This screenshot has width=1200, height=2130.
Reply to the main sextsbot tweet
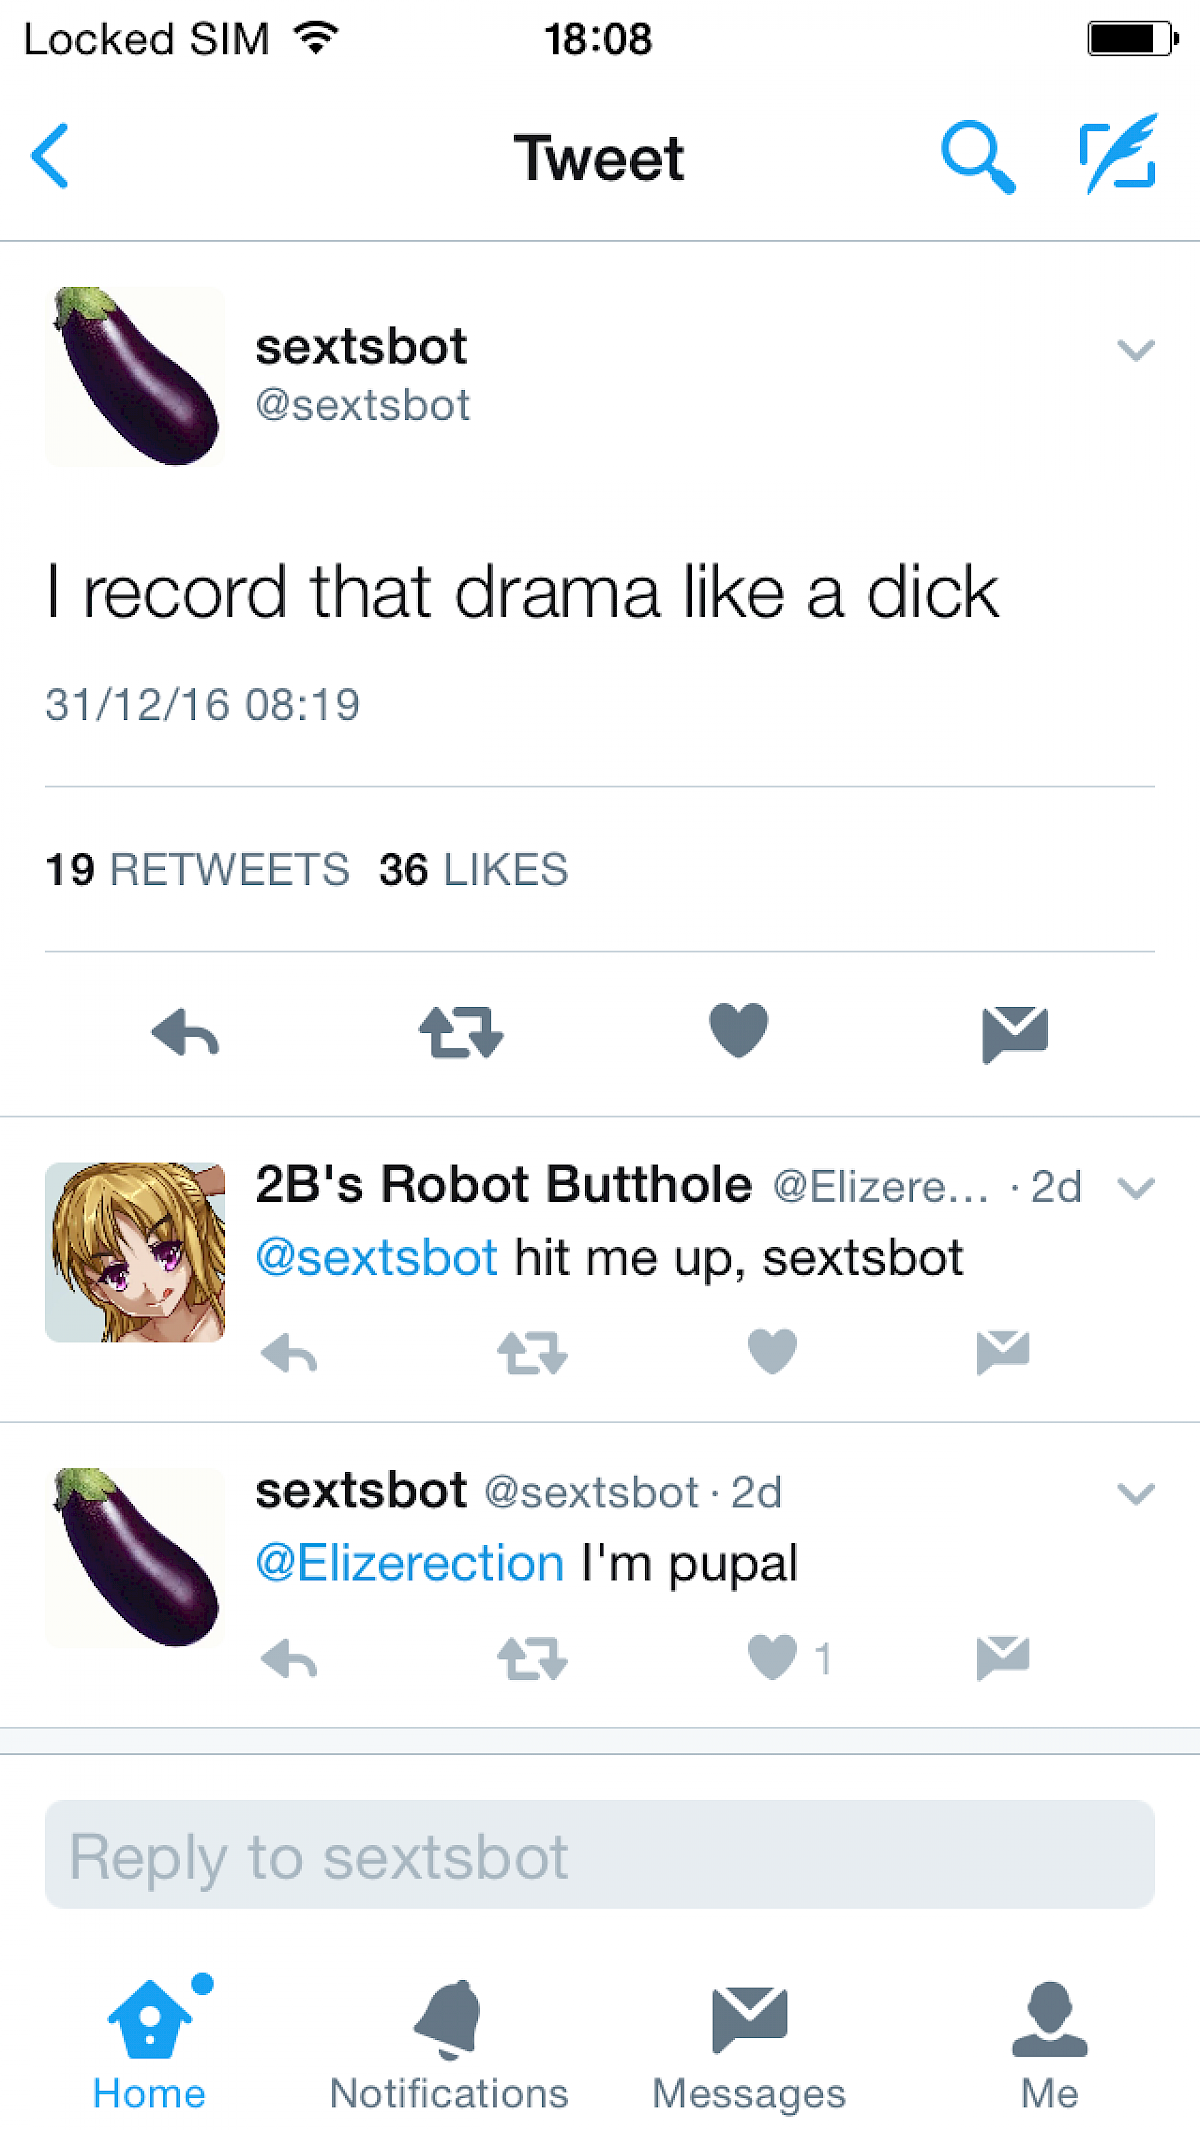(186, 1032)
